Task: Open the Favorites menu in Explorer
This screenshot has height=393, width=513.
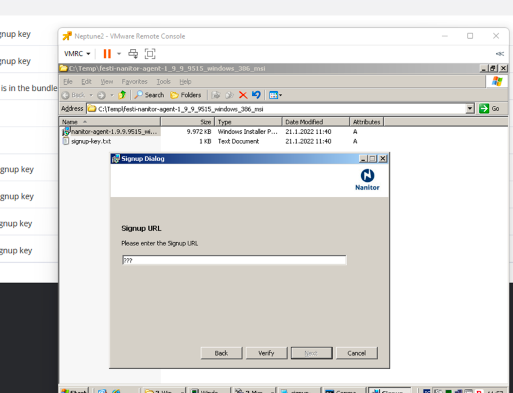Action: tap(134, 81)
